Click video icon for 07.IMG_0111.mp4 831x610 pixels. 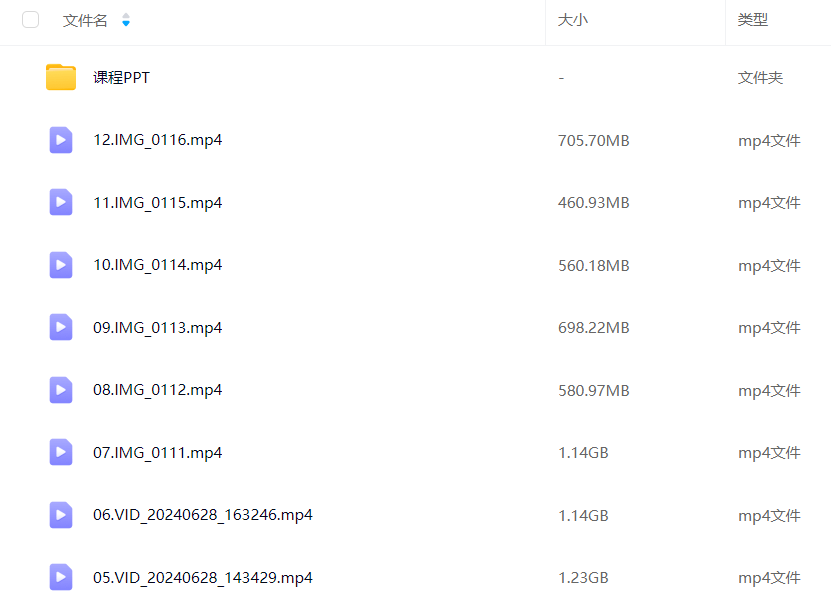click(61, 452)
